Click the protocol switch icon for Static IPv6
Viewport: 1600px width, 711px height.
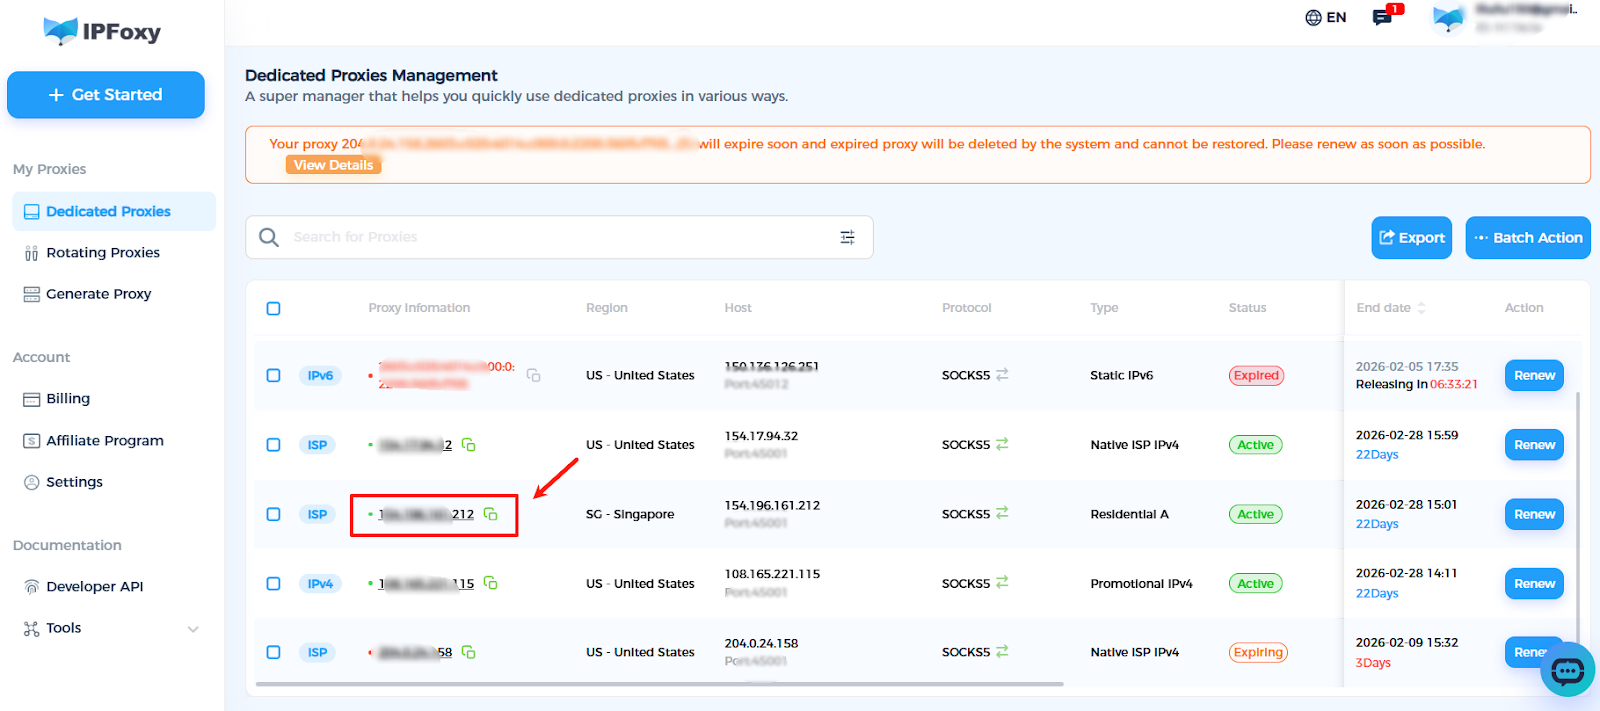[x=1002, y=375]
